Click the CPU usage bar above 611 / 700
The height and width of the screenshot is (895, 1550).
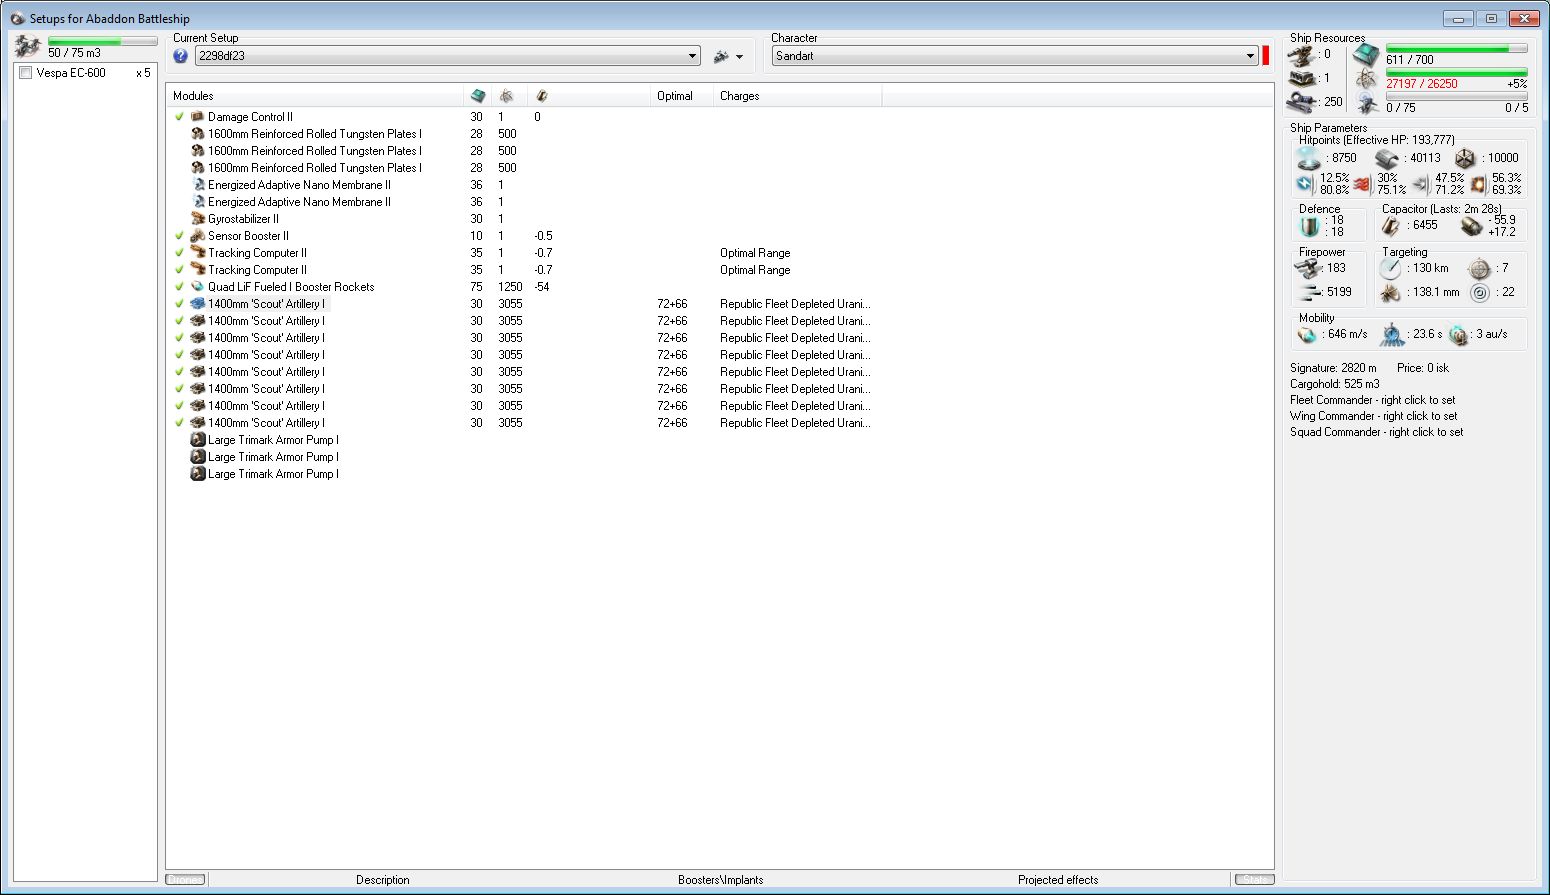1457,48
